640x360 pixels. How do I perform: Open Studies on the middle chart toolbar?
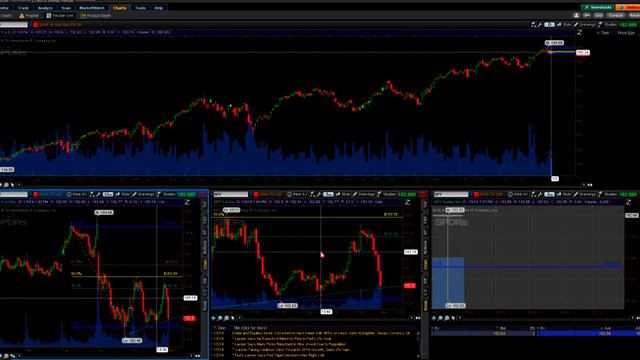coord(386,194)
